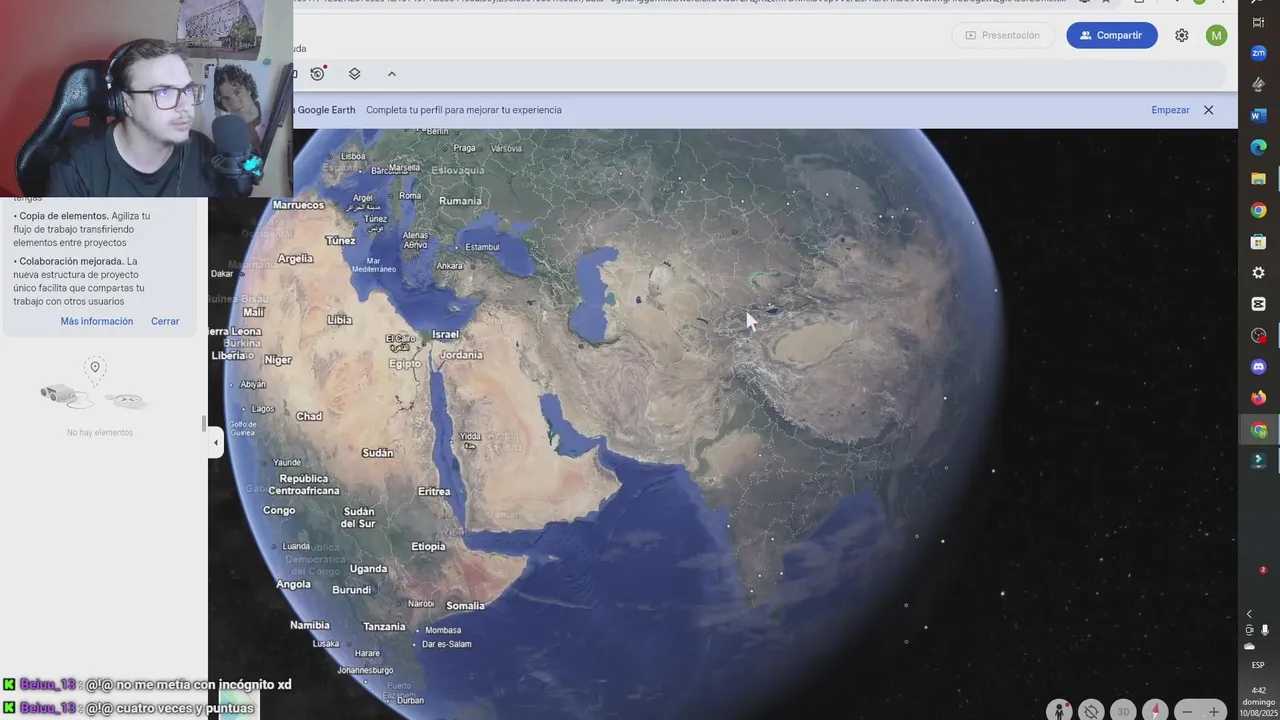Toggle the 3D view button

(x=1123, y=711)
